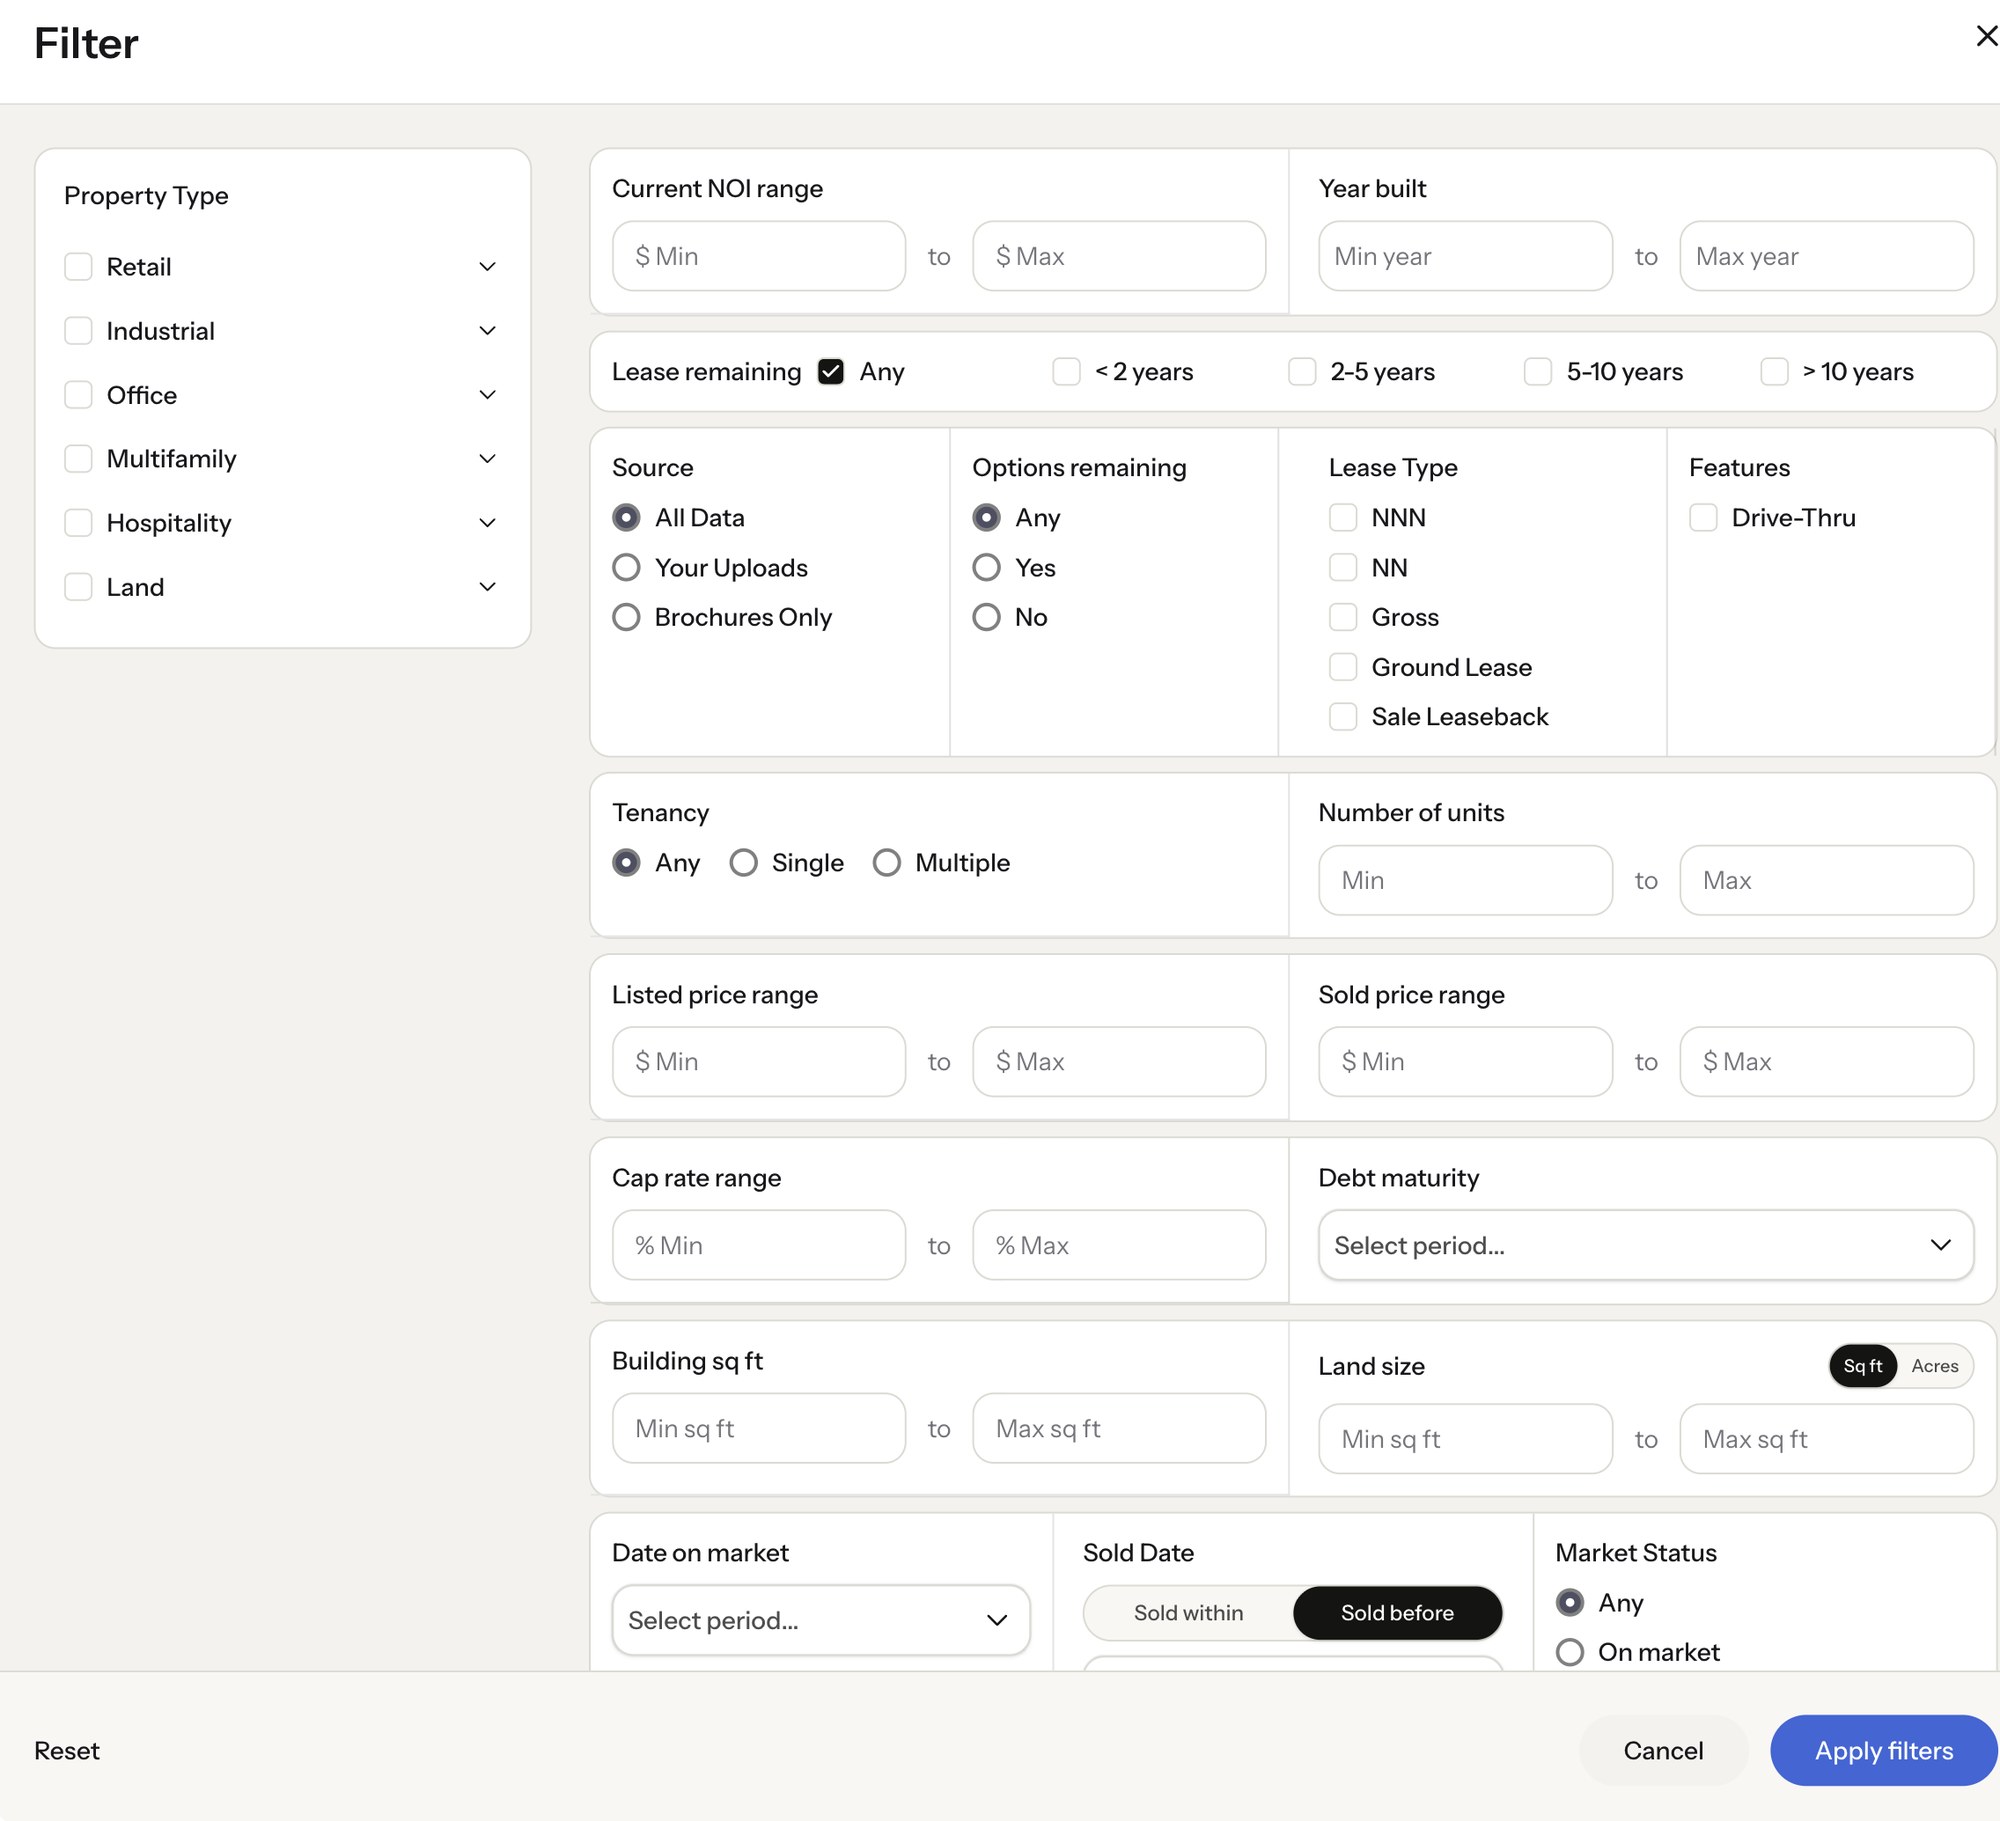Focus the Land size Max sq ft field
This screenshot has height=1821, width=2000.
(1826, 1439)
